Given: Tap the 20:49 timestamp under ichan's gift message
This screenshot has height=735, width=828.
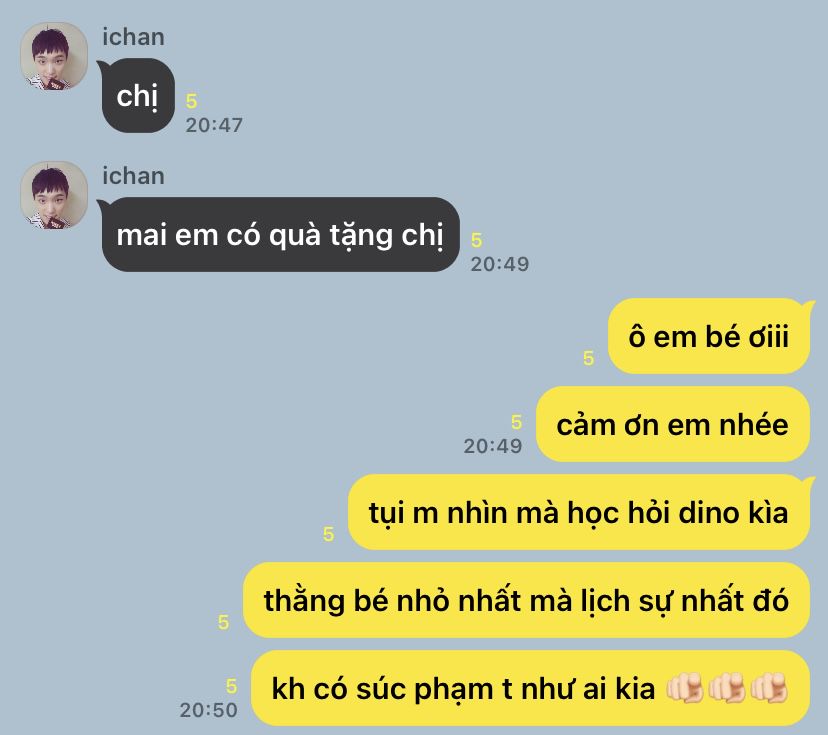Looking at the screenshot, I should pyautogui.click(x=500, y=264).
